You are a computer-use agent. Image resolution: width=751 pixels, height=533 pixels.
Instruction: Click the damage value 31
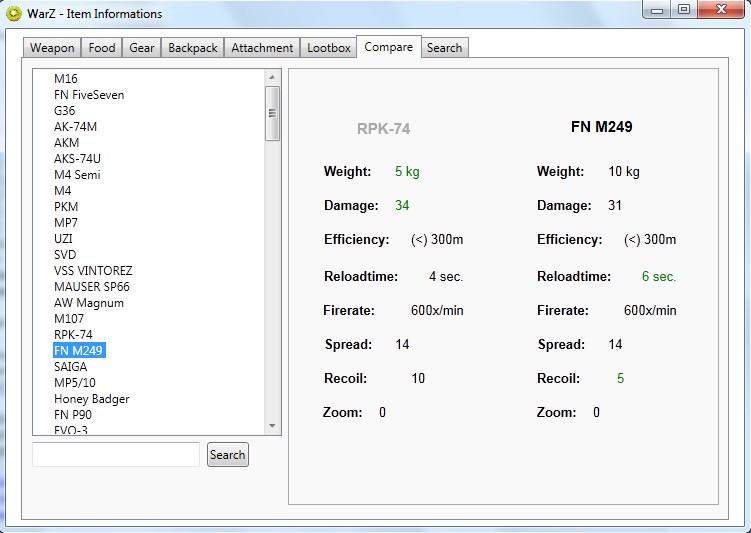point(615,205)
